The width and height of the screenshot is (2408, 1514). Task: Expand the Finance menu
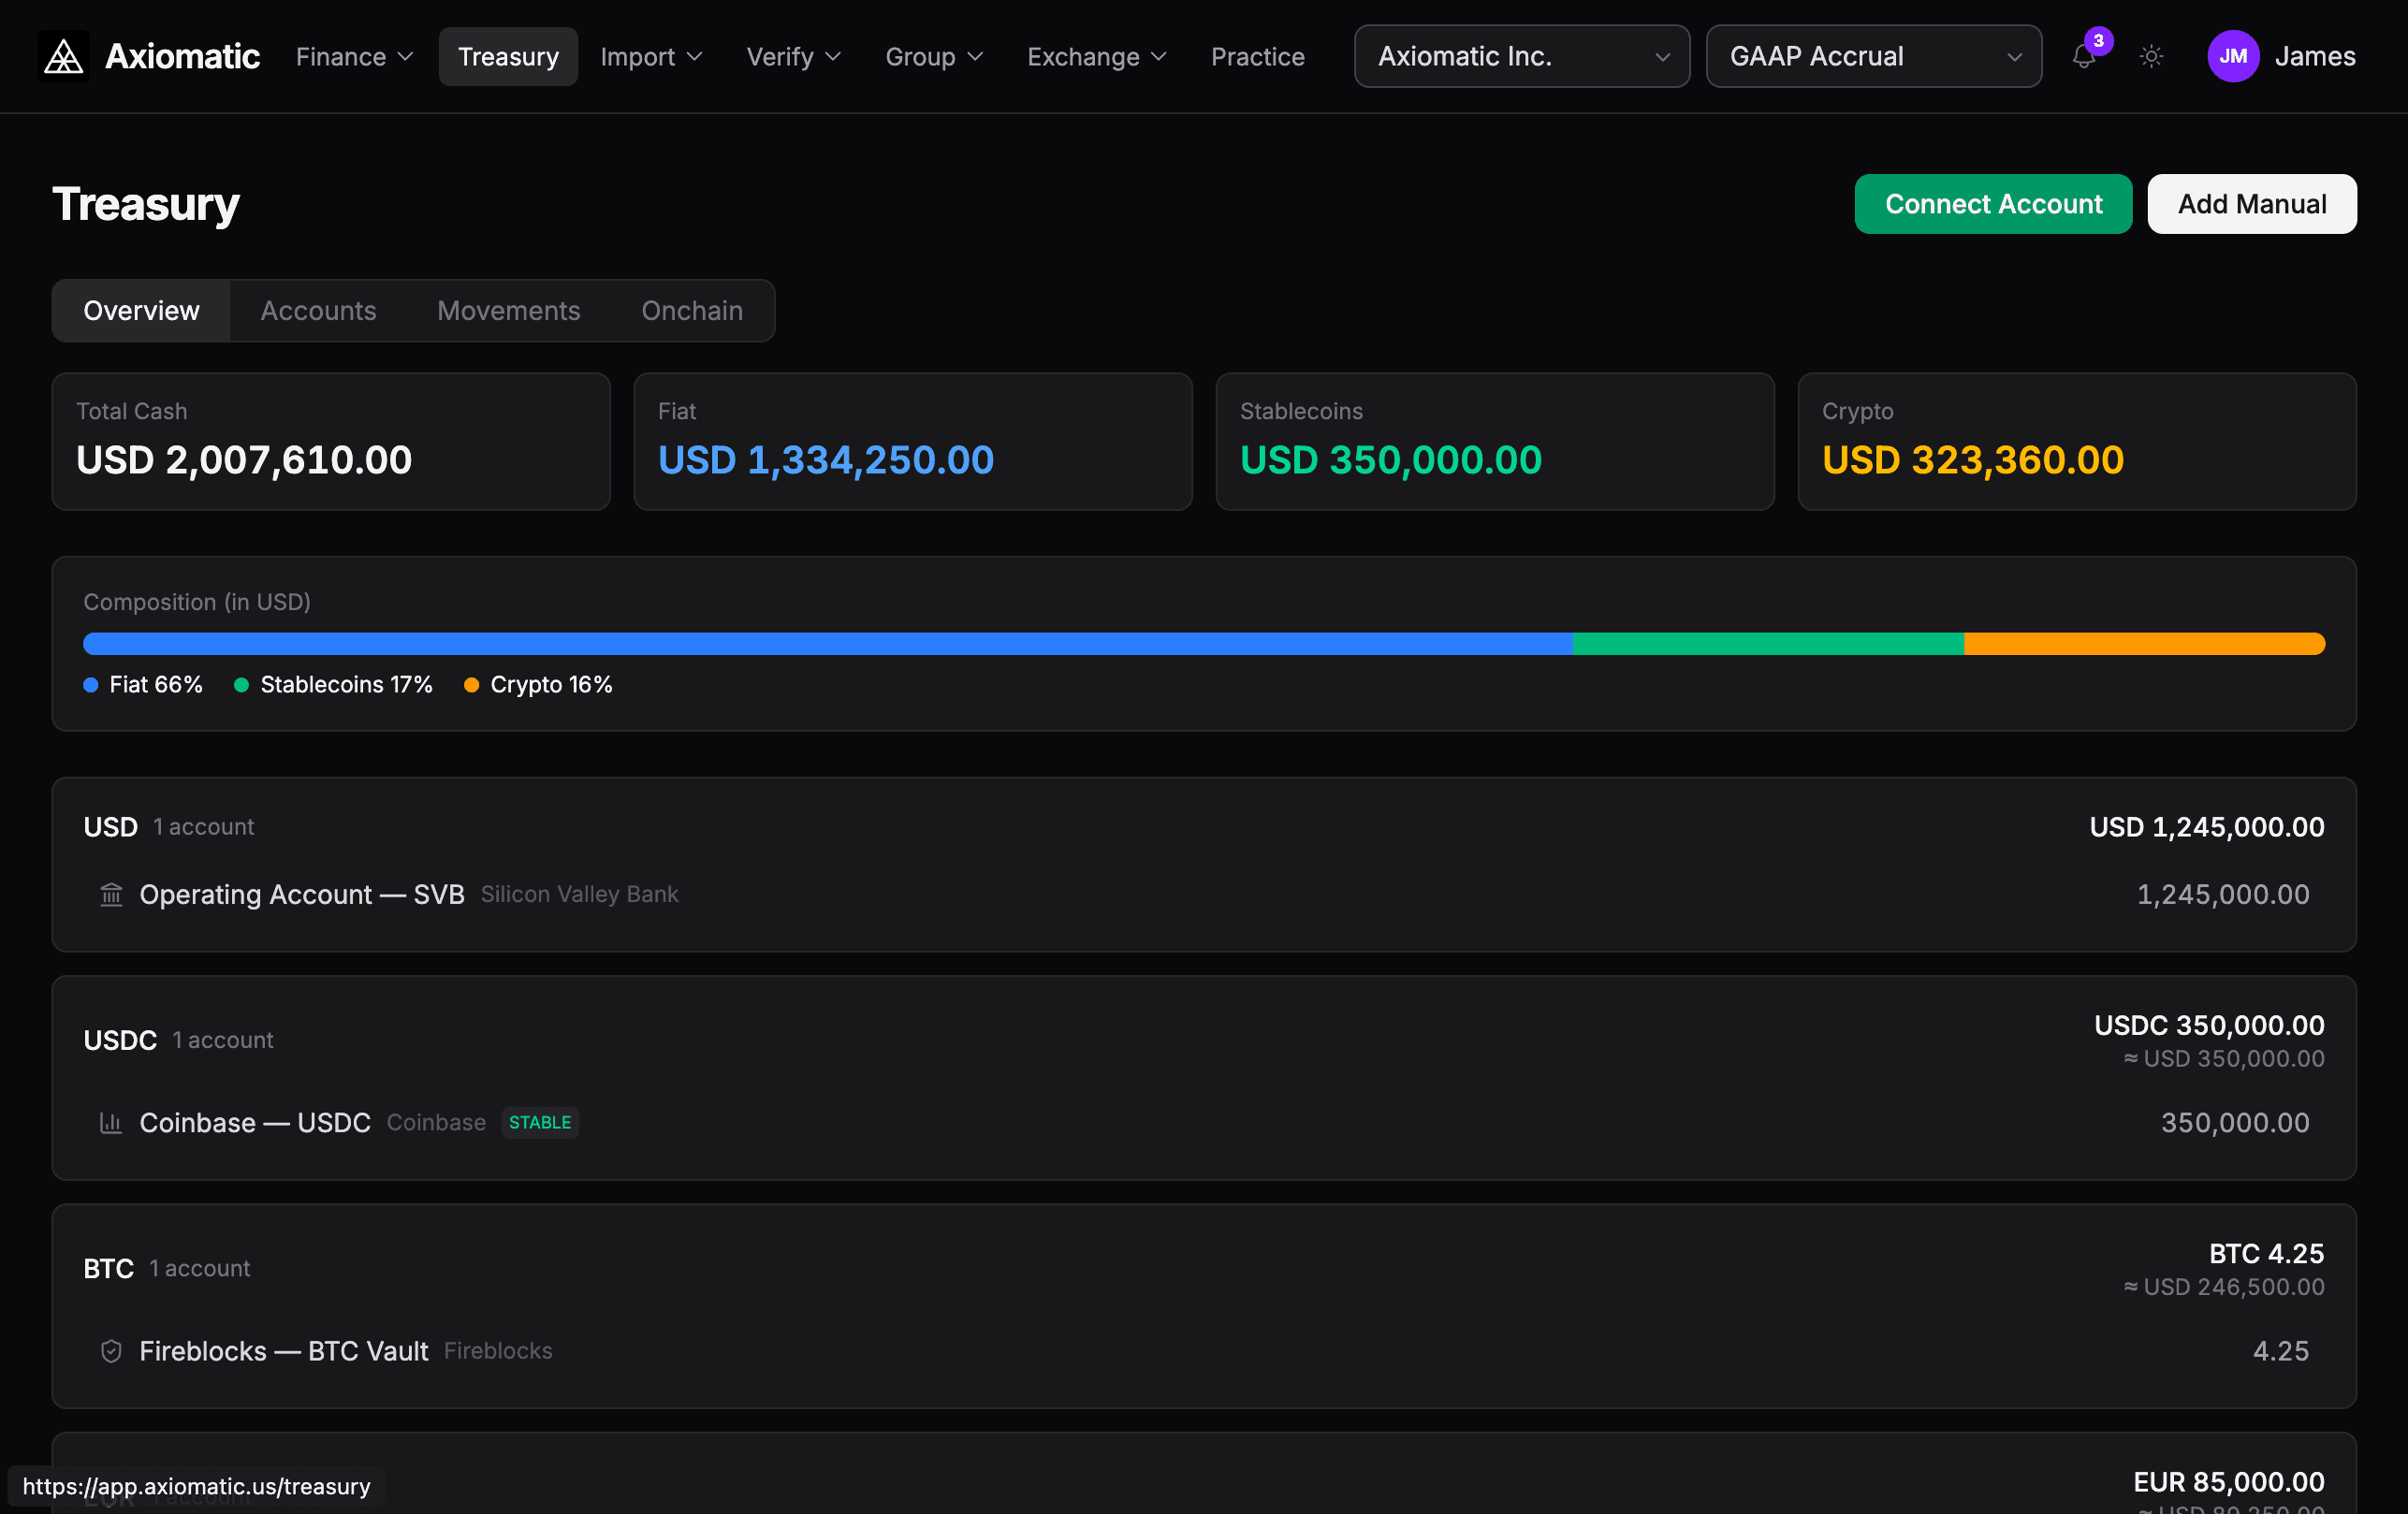[353, 57]
